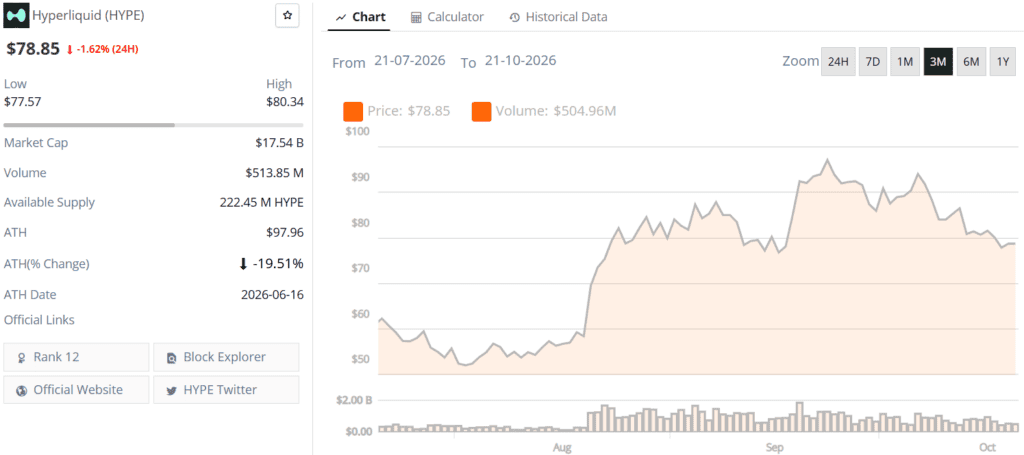1024x455 pixels.
Task: Click the Market Cap value $17.54 B
Action: tap(280, 142)
